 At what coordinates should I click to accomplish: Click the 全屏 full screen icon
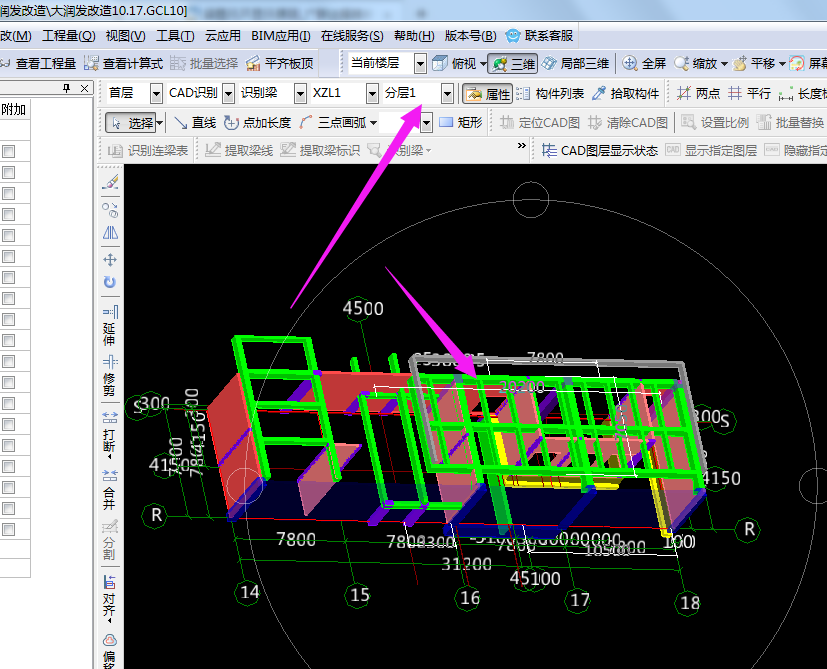[643, 64]
